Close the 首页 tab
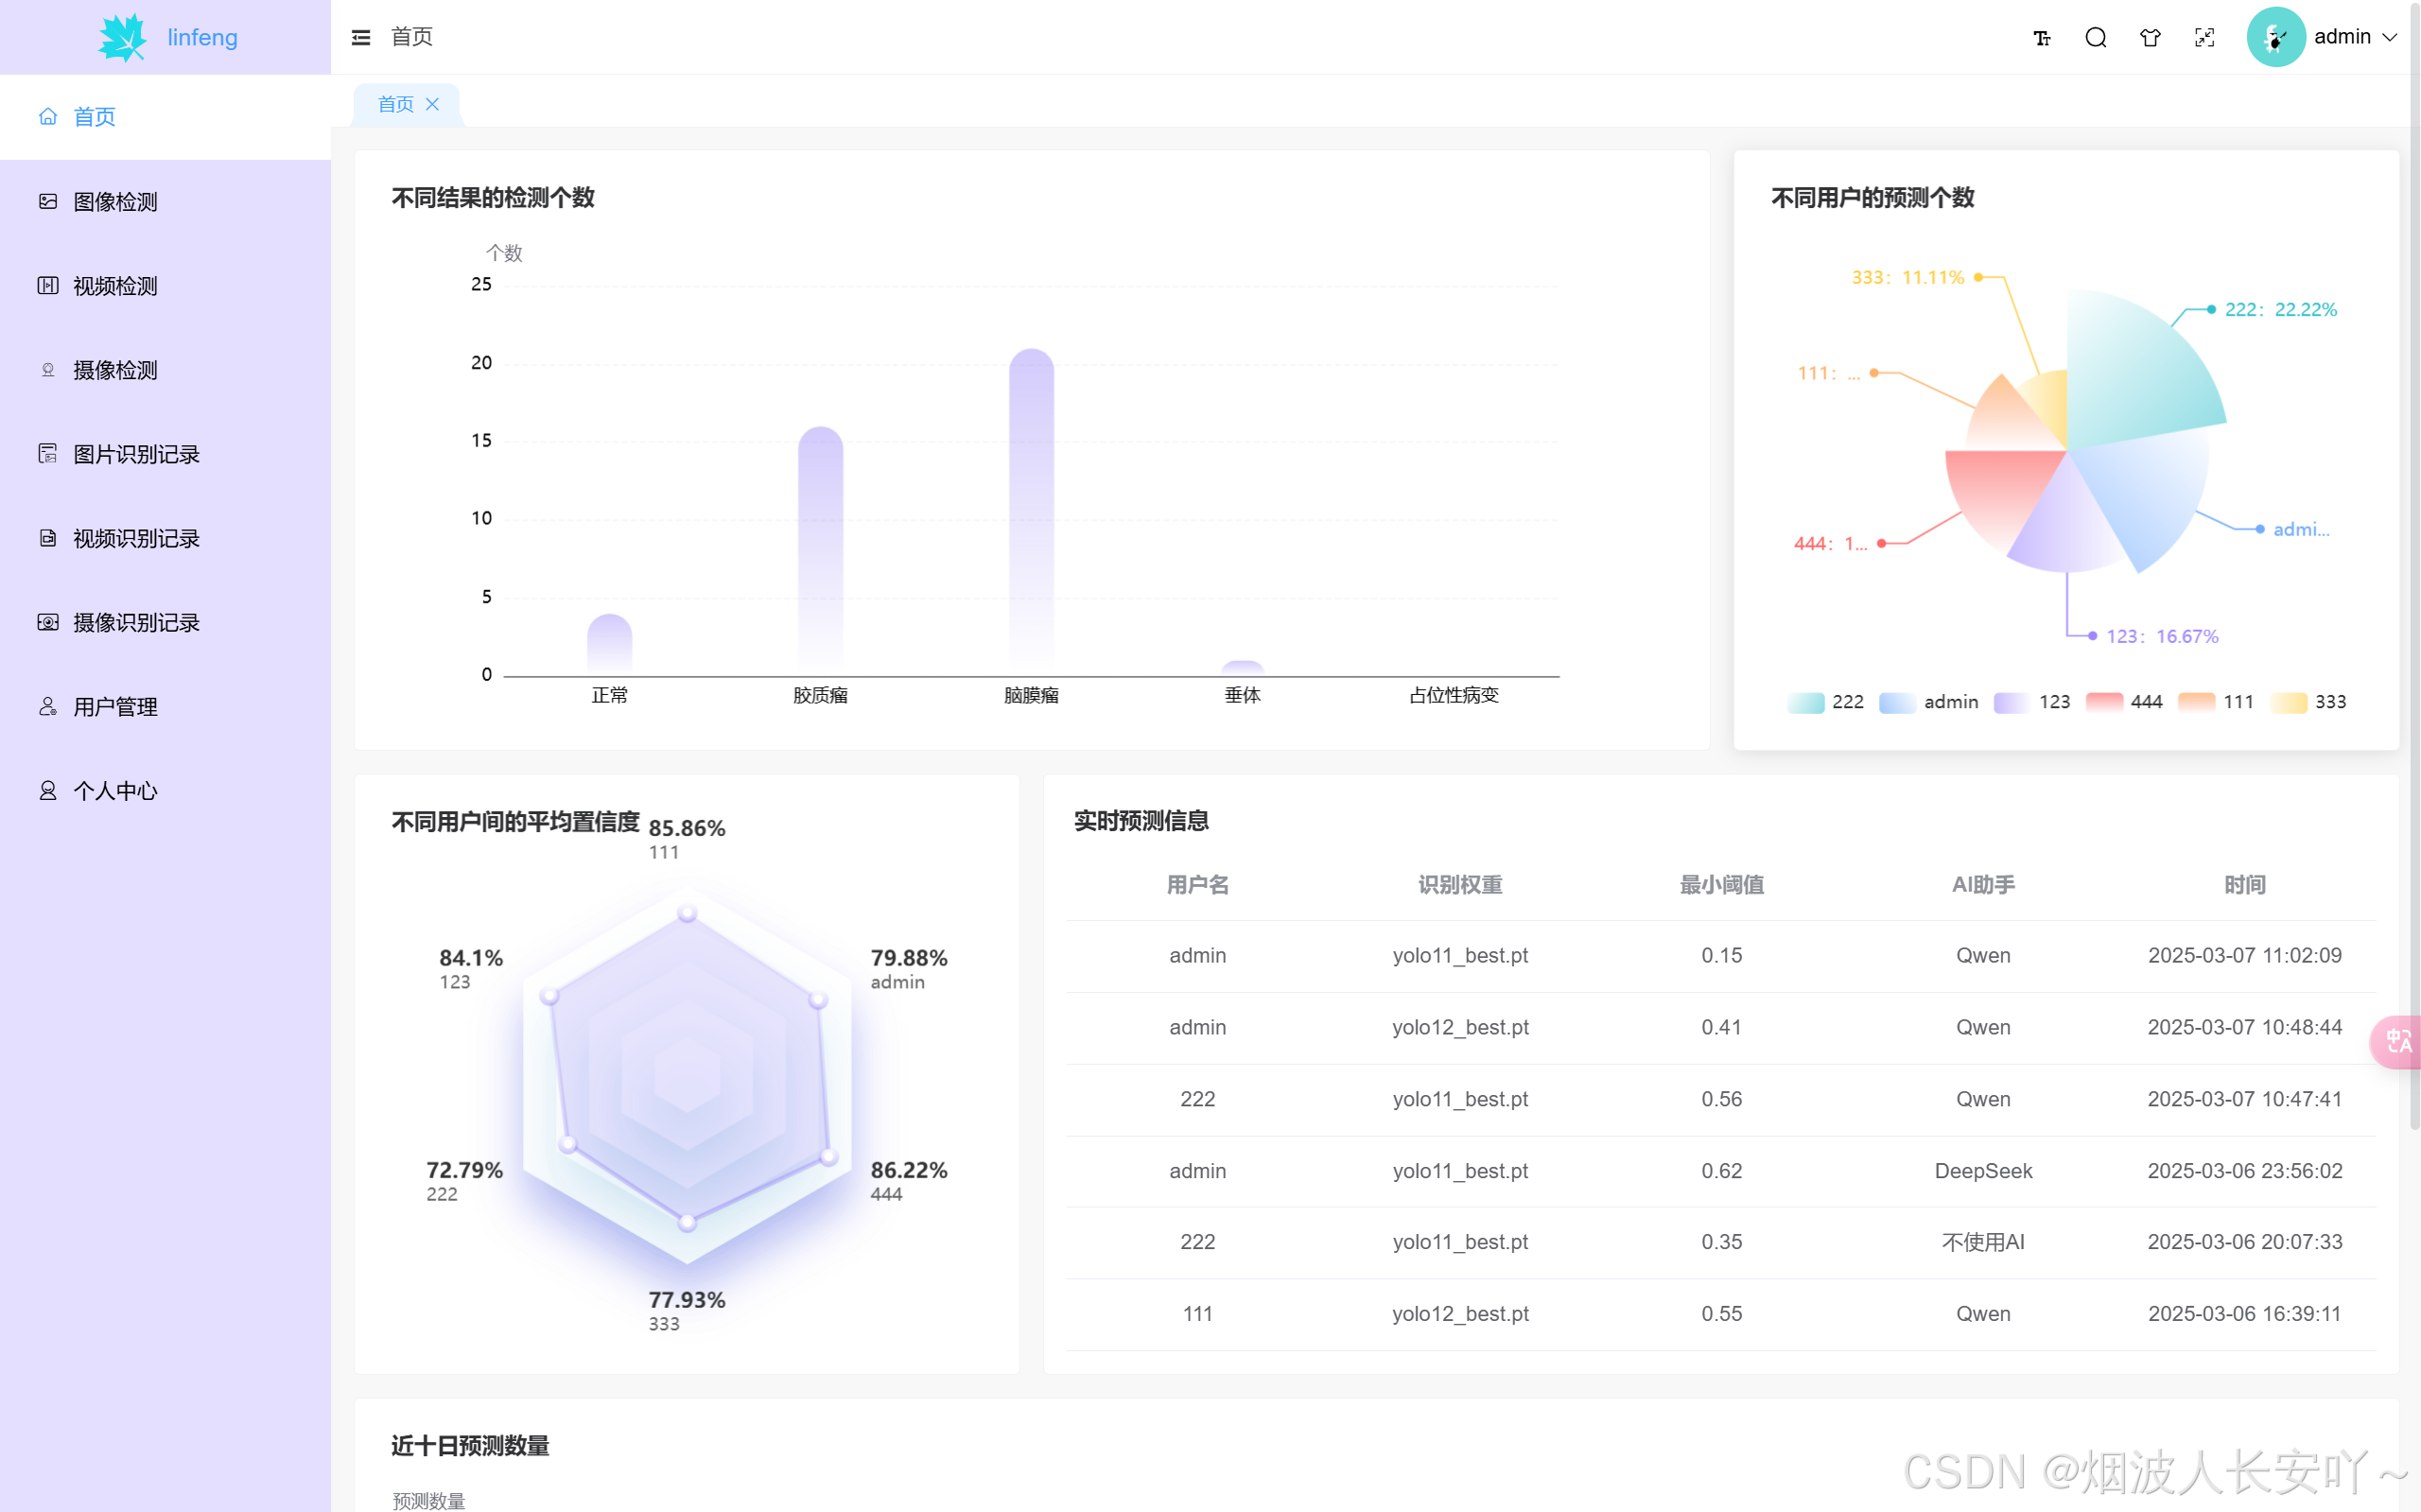Image resolution: width=2421 pixels, height=1512 pixels. click(x=432, y=104)
